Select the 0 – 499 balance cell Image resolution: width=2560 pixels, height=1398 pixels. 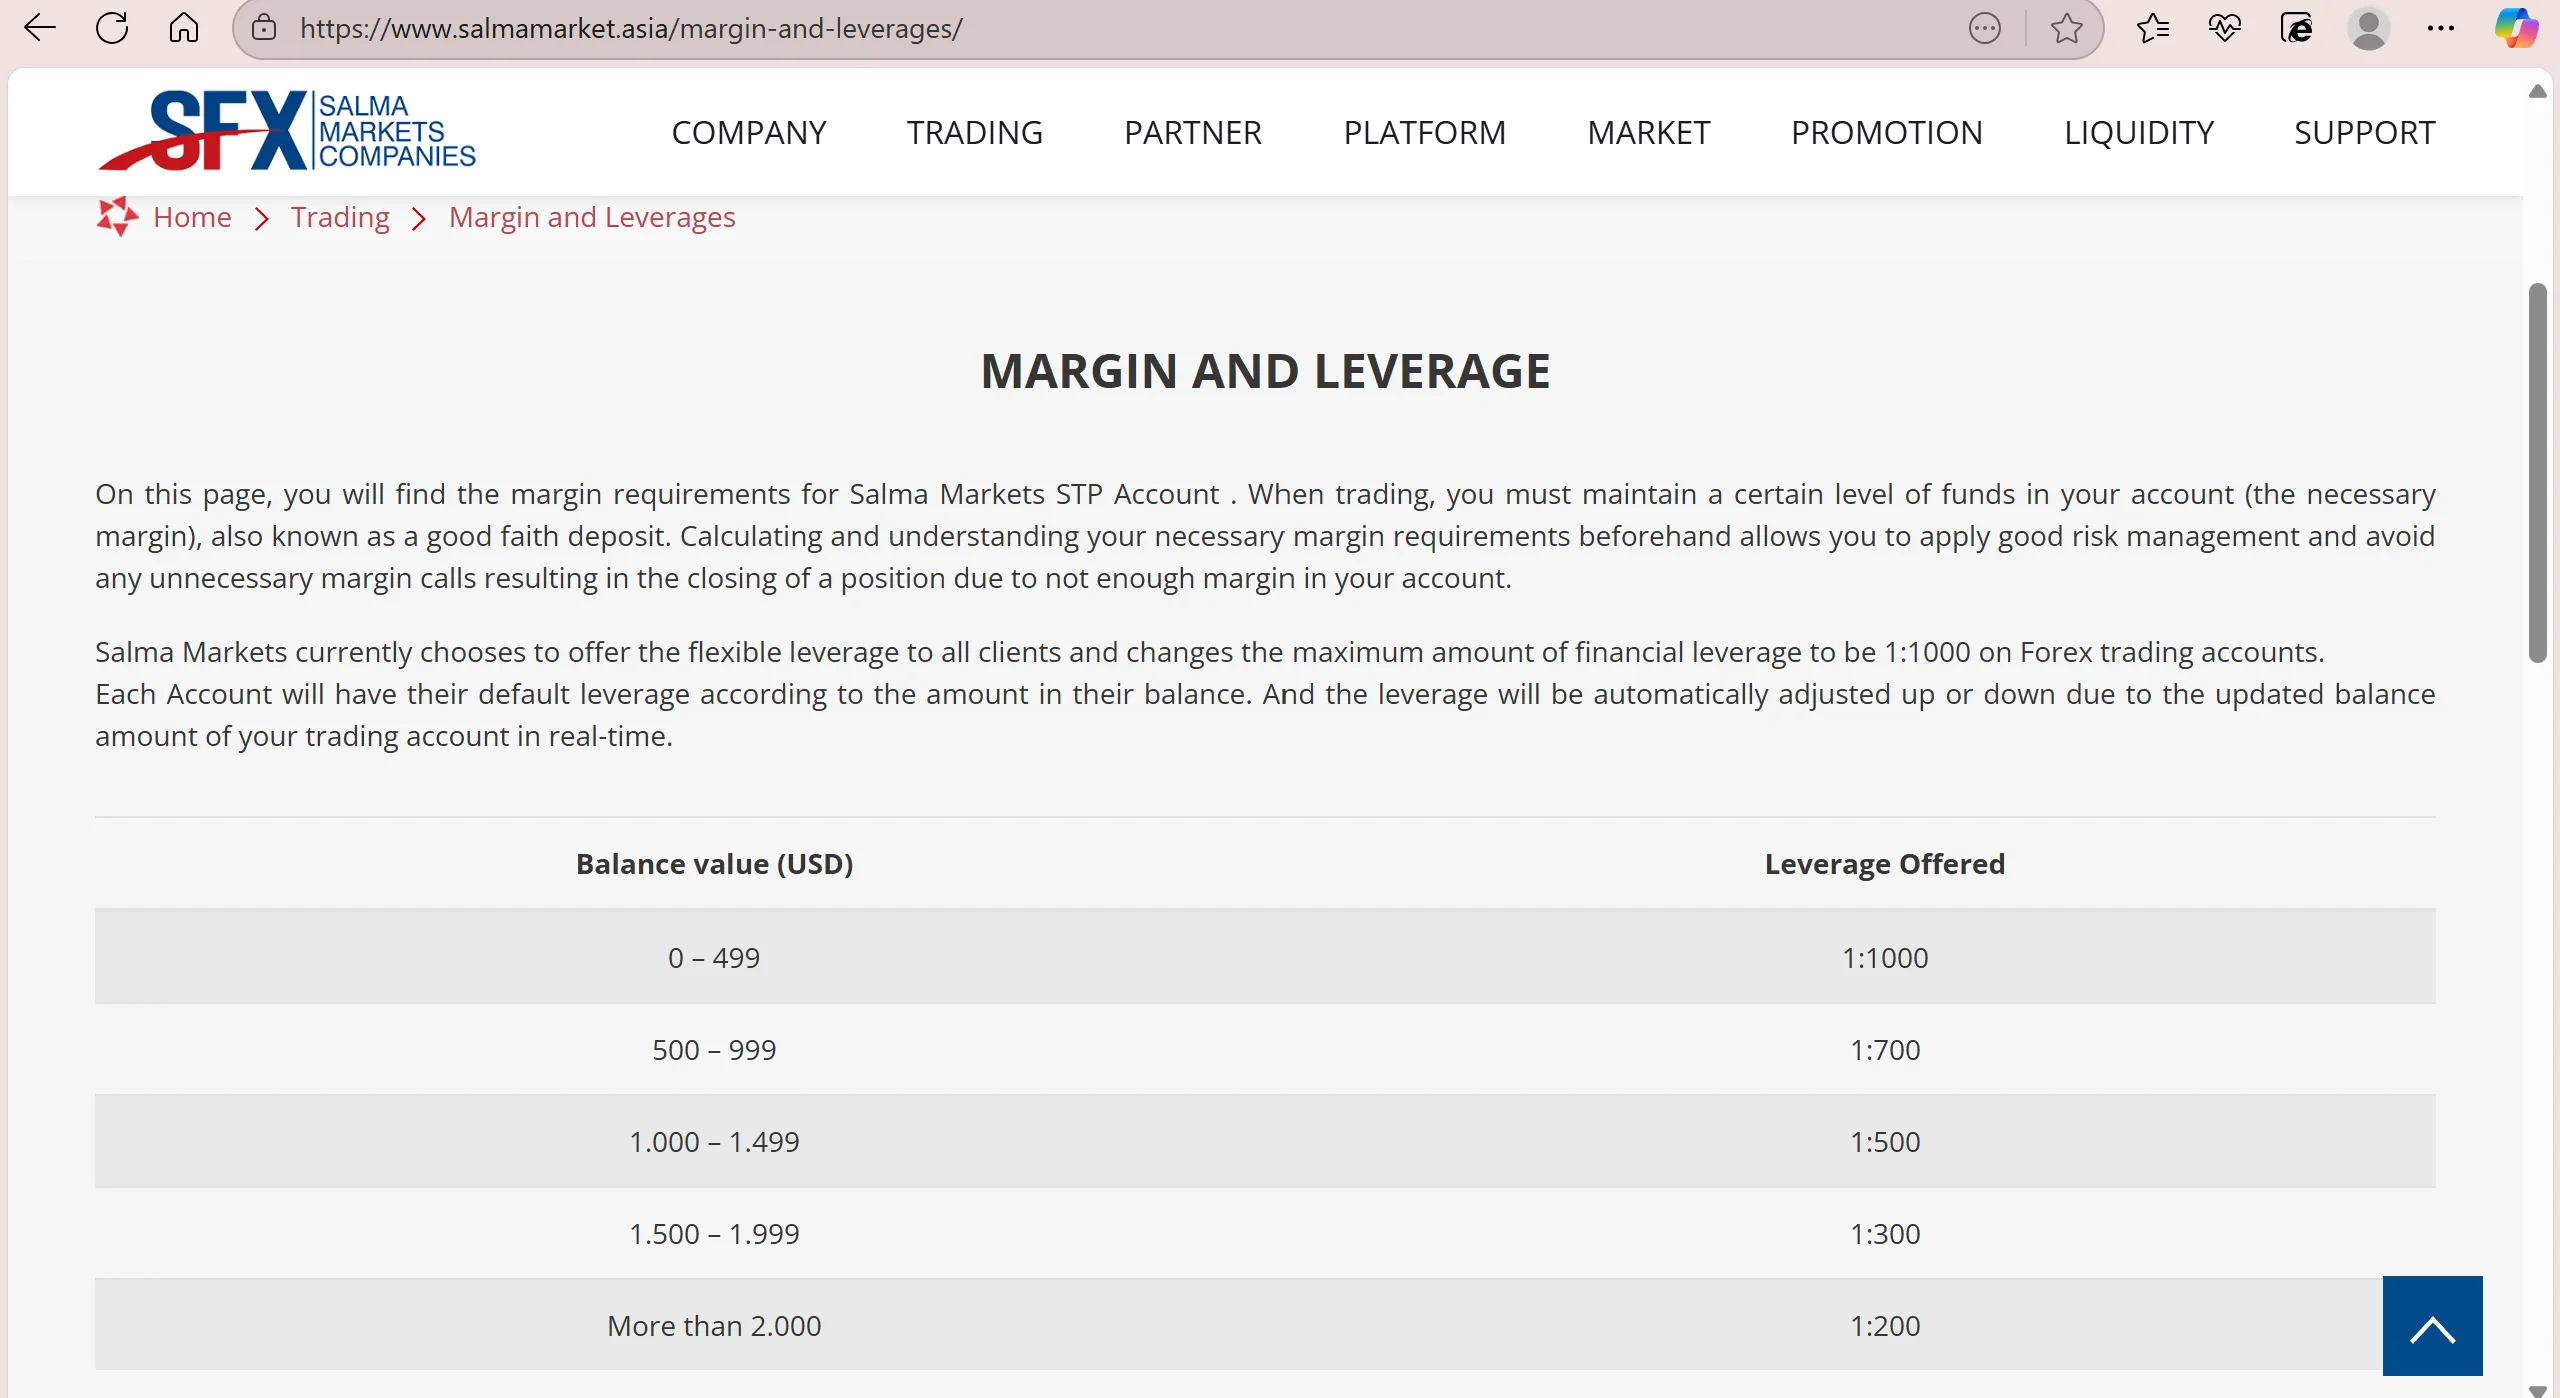pos(714,957)
